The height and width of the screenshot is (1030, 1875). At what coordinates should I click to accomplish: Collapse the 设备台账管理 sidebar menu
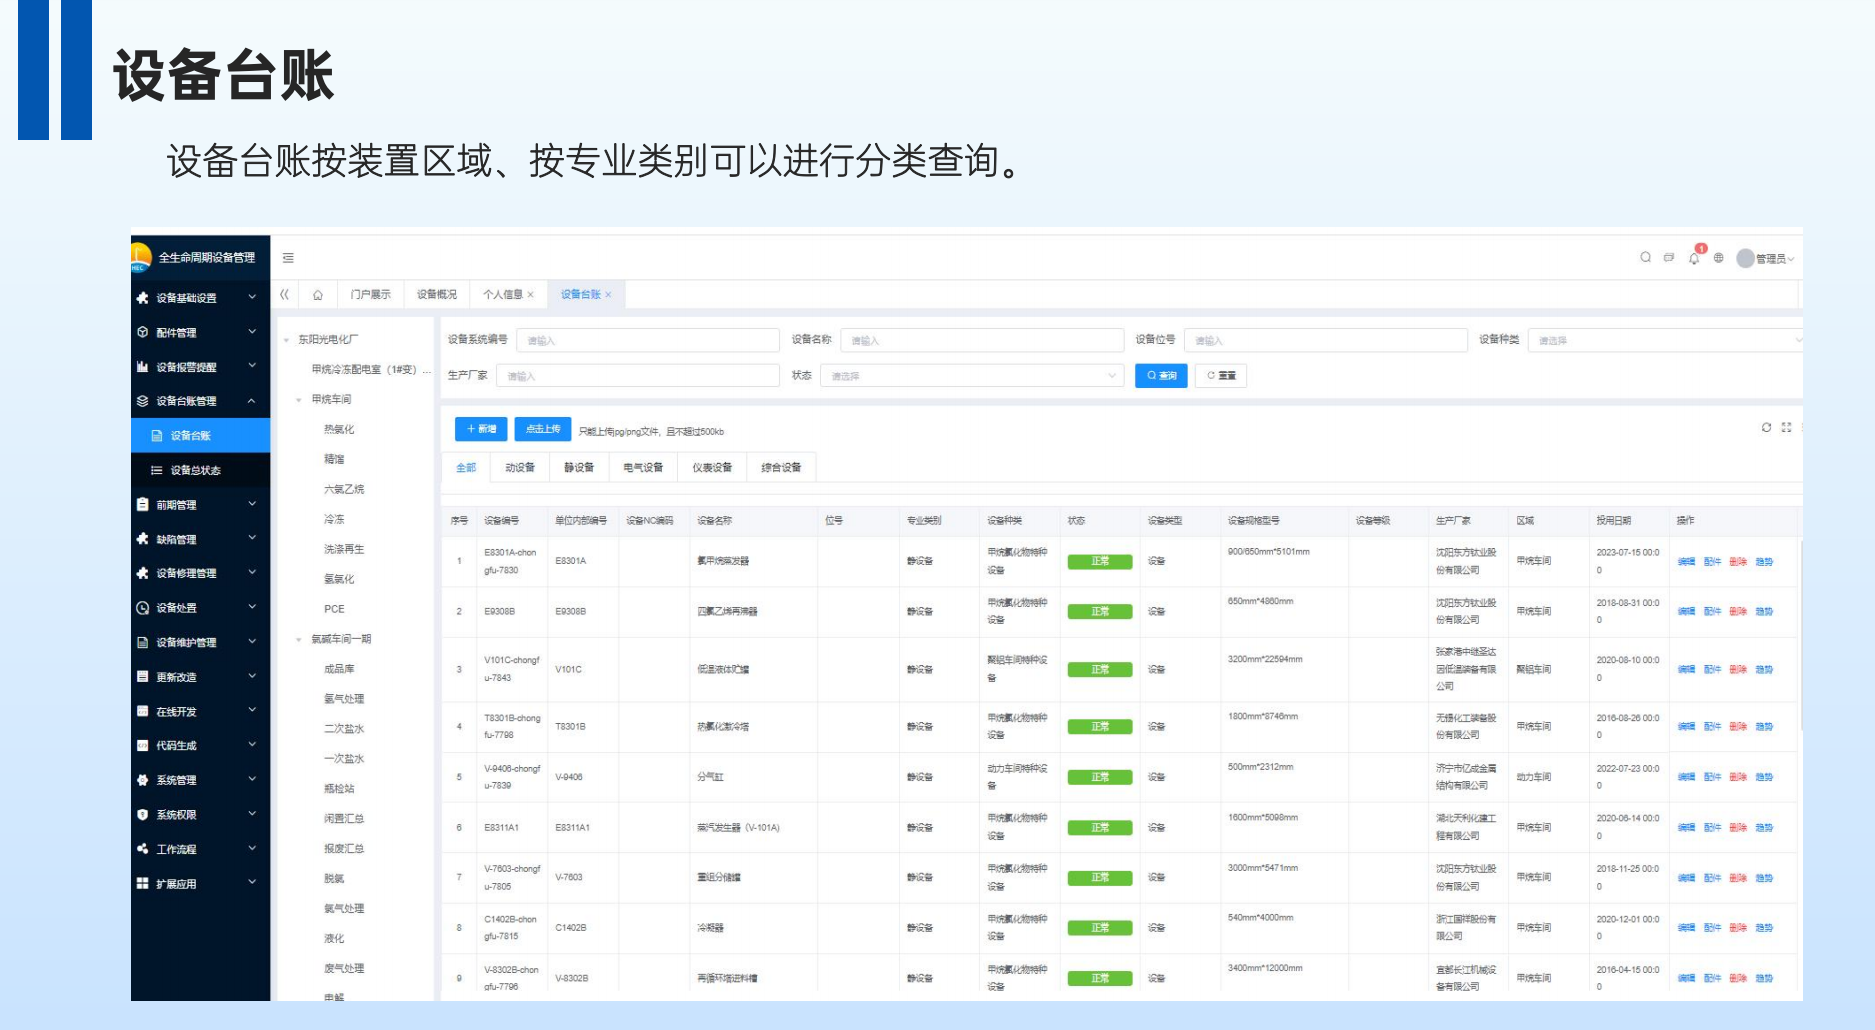tap(200, 401)
